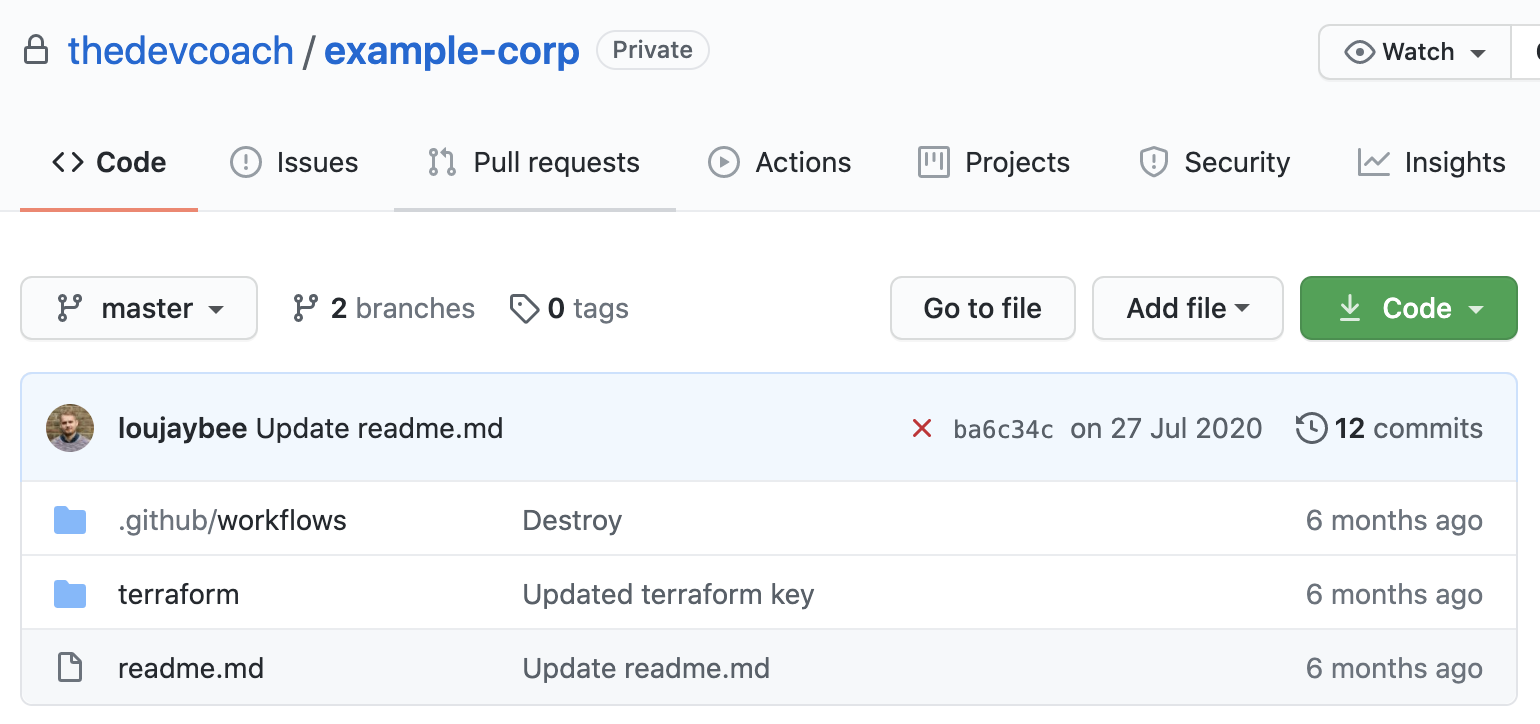Viewport: 1540px width, 724px height.
Task: Click the Go to file button
Action: (x=982, y=308)
